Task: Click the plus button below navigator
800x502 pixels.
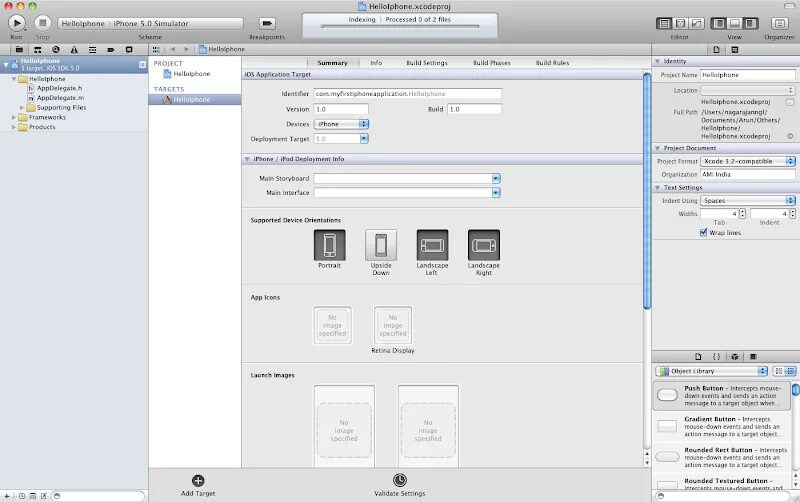Action: click(7, 496)
